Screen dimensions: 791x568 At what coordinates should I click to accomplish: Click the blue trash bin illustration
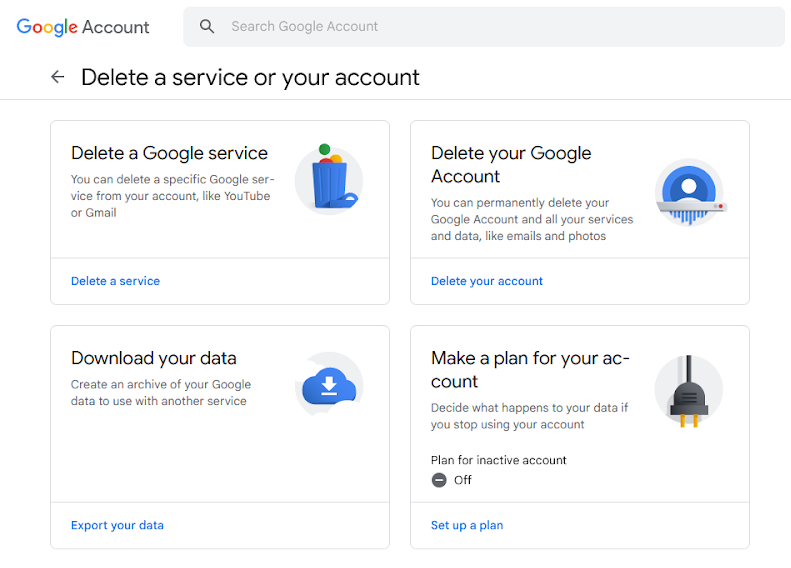point(329,180)
